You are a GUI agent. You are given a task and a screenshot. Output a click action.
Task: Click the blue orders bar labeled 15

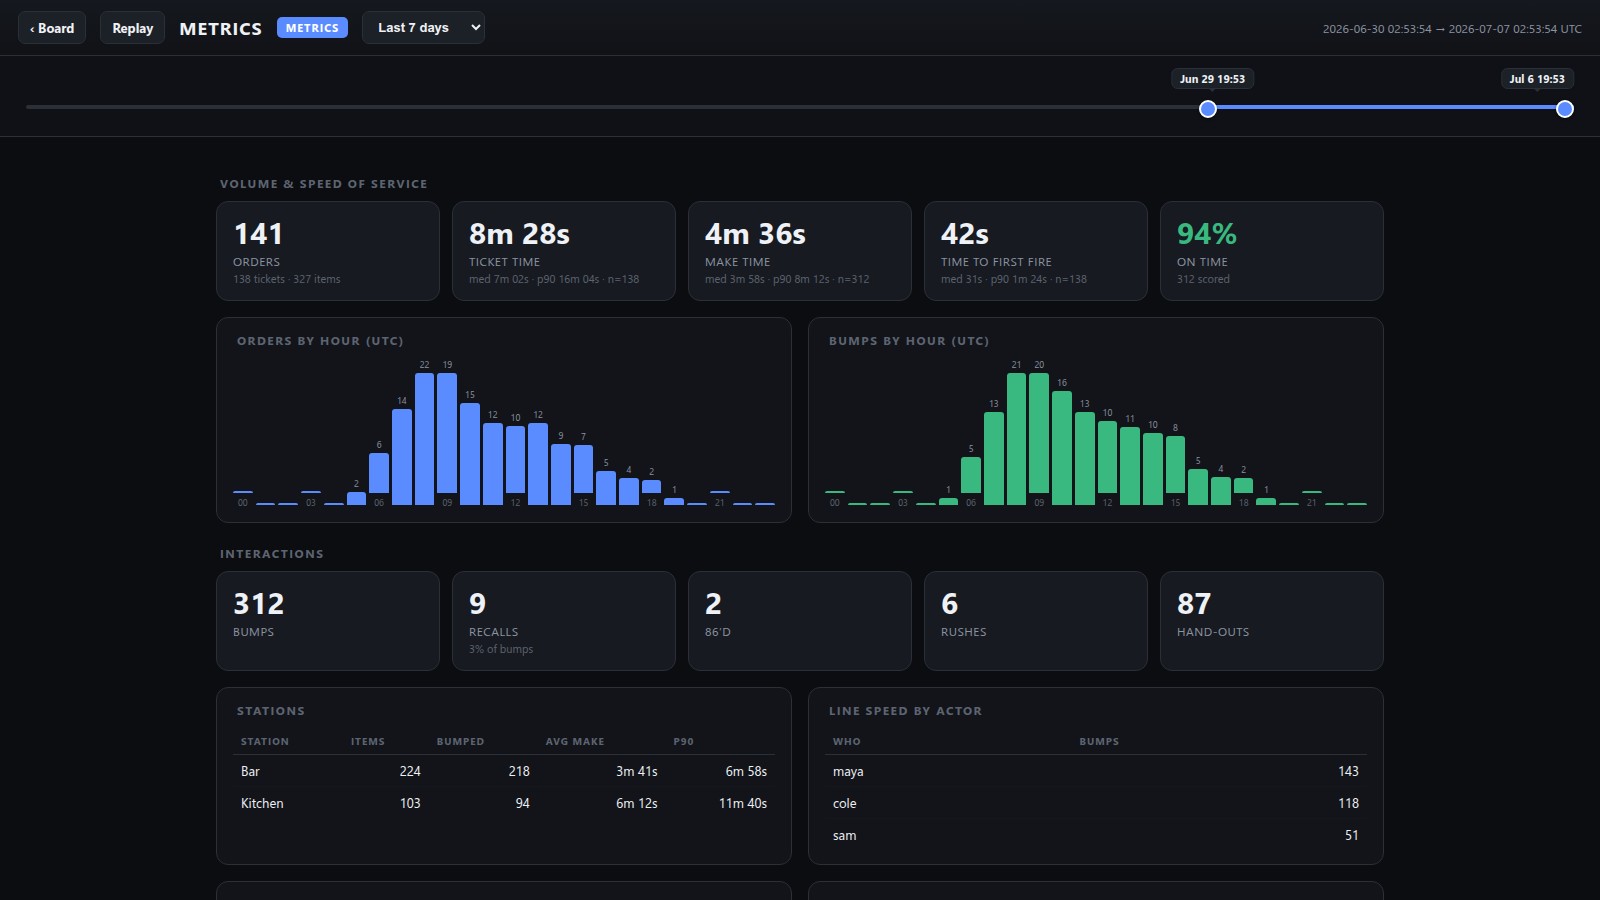click(470, 454)
